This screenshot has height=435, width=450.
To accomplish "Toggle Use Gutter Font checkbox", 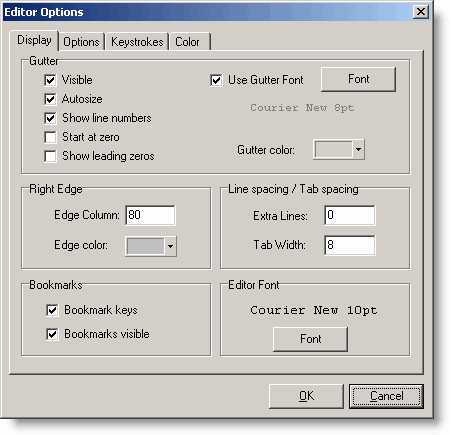I will point(216,80).
